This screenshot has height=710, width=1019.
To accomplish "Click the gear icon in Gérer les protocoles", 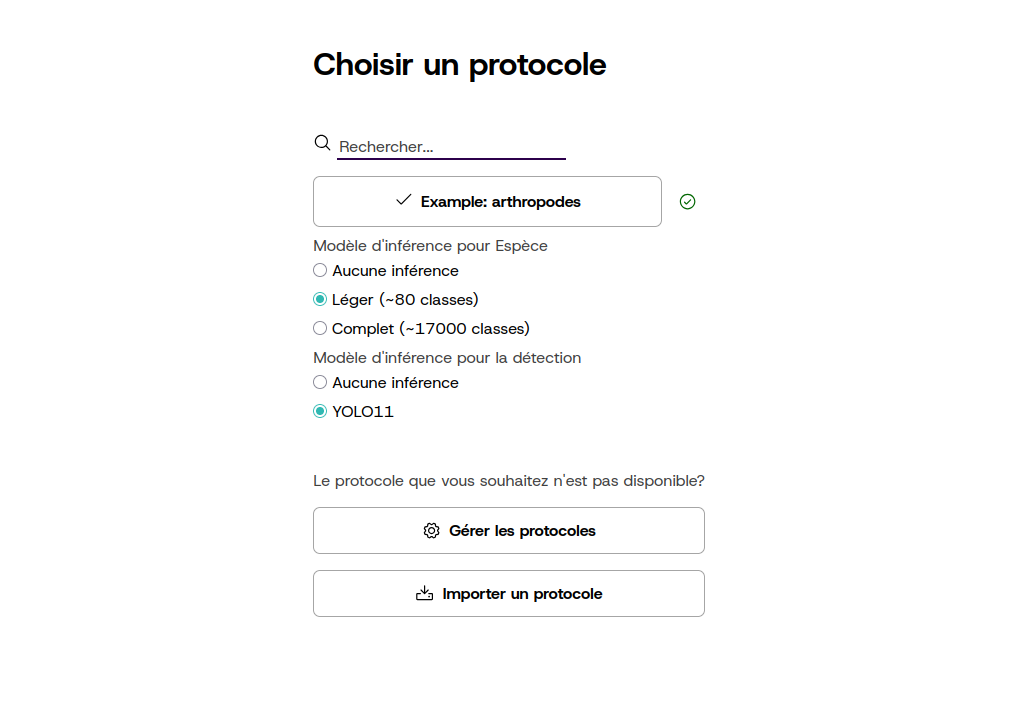I will point(432,531).
